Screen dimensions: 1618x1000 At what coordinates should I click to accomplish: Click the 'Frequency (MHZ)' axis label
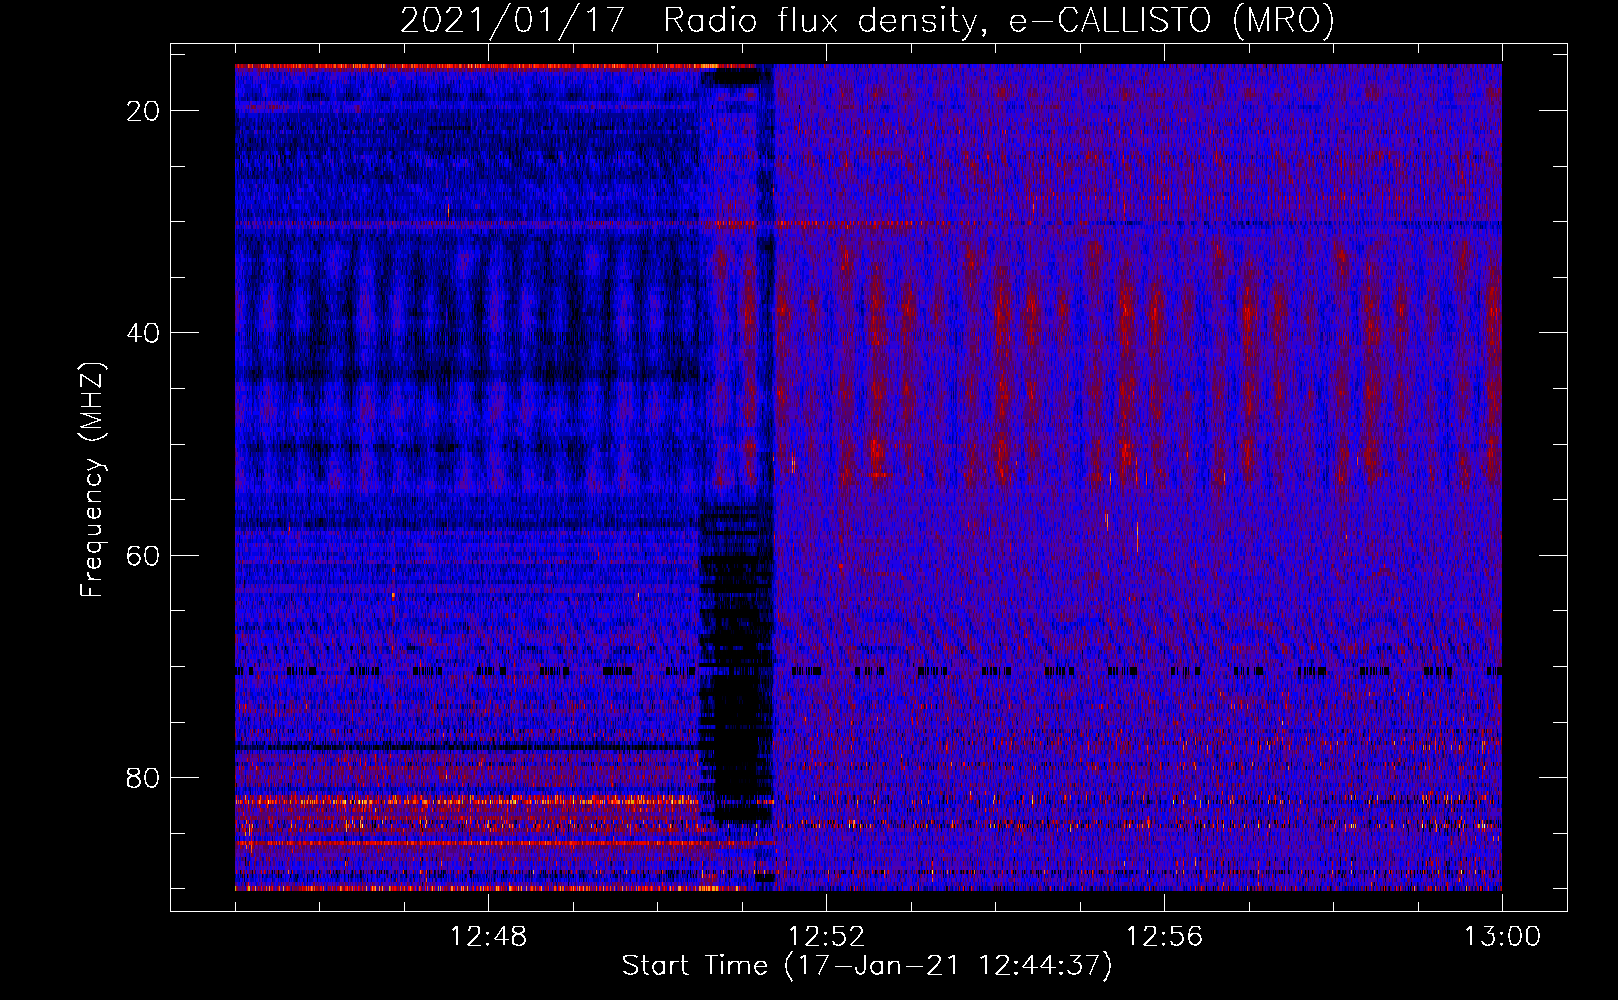pos(92,480)
